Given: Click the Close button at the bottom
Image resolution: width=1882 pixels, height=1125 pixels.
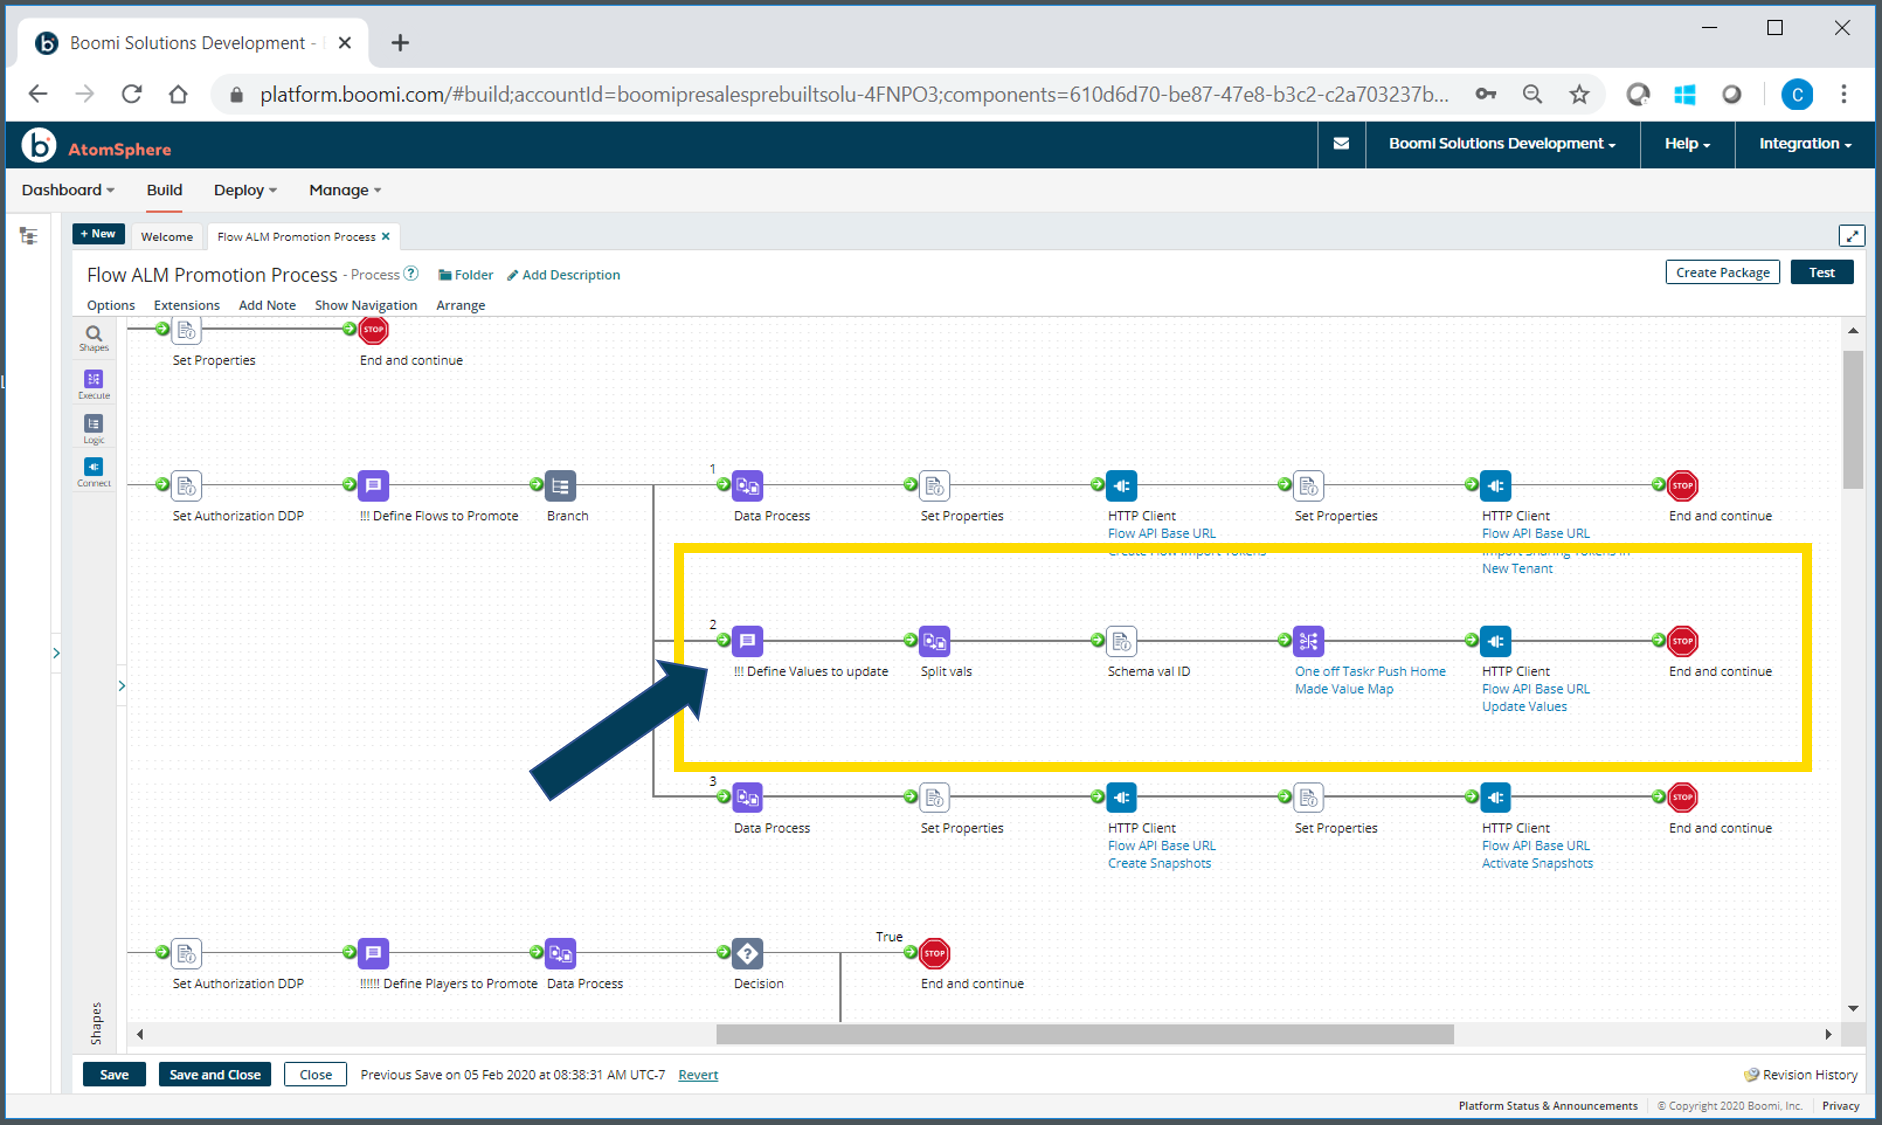Looking at the screenshot, I should (x=315, y=1074).
